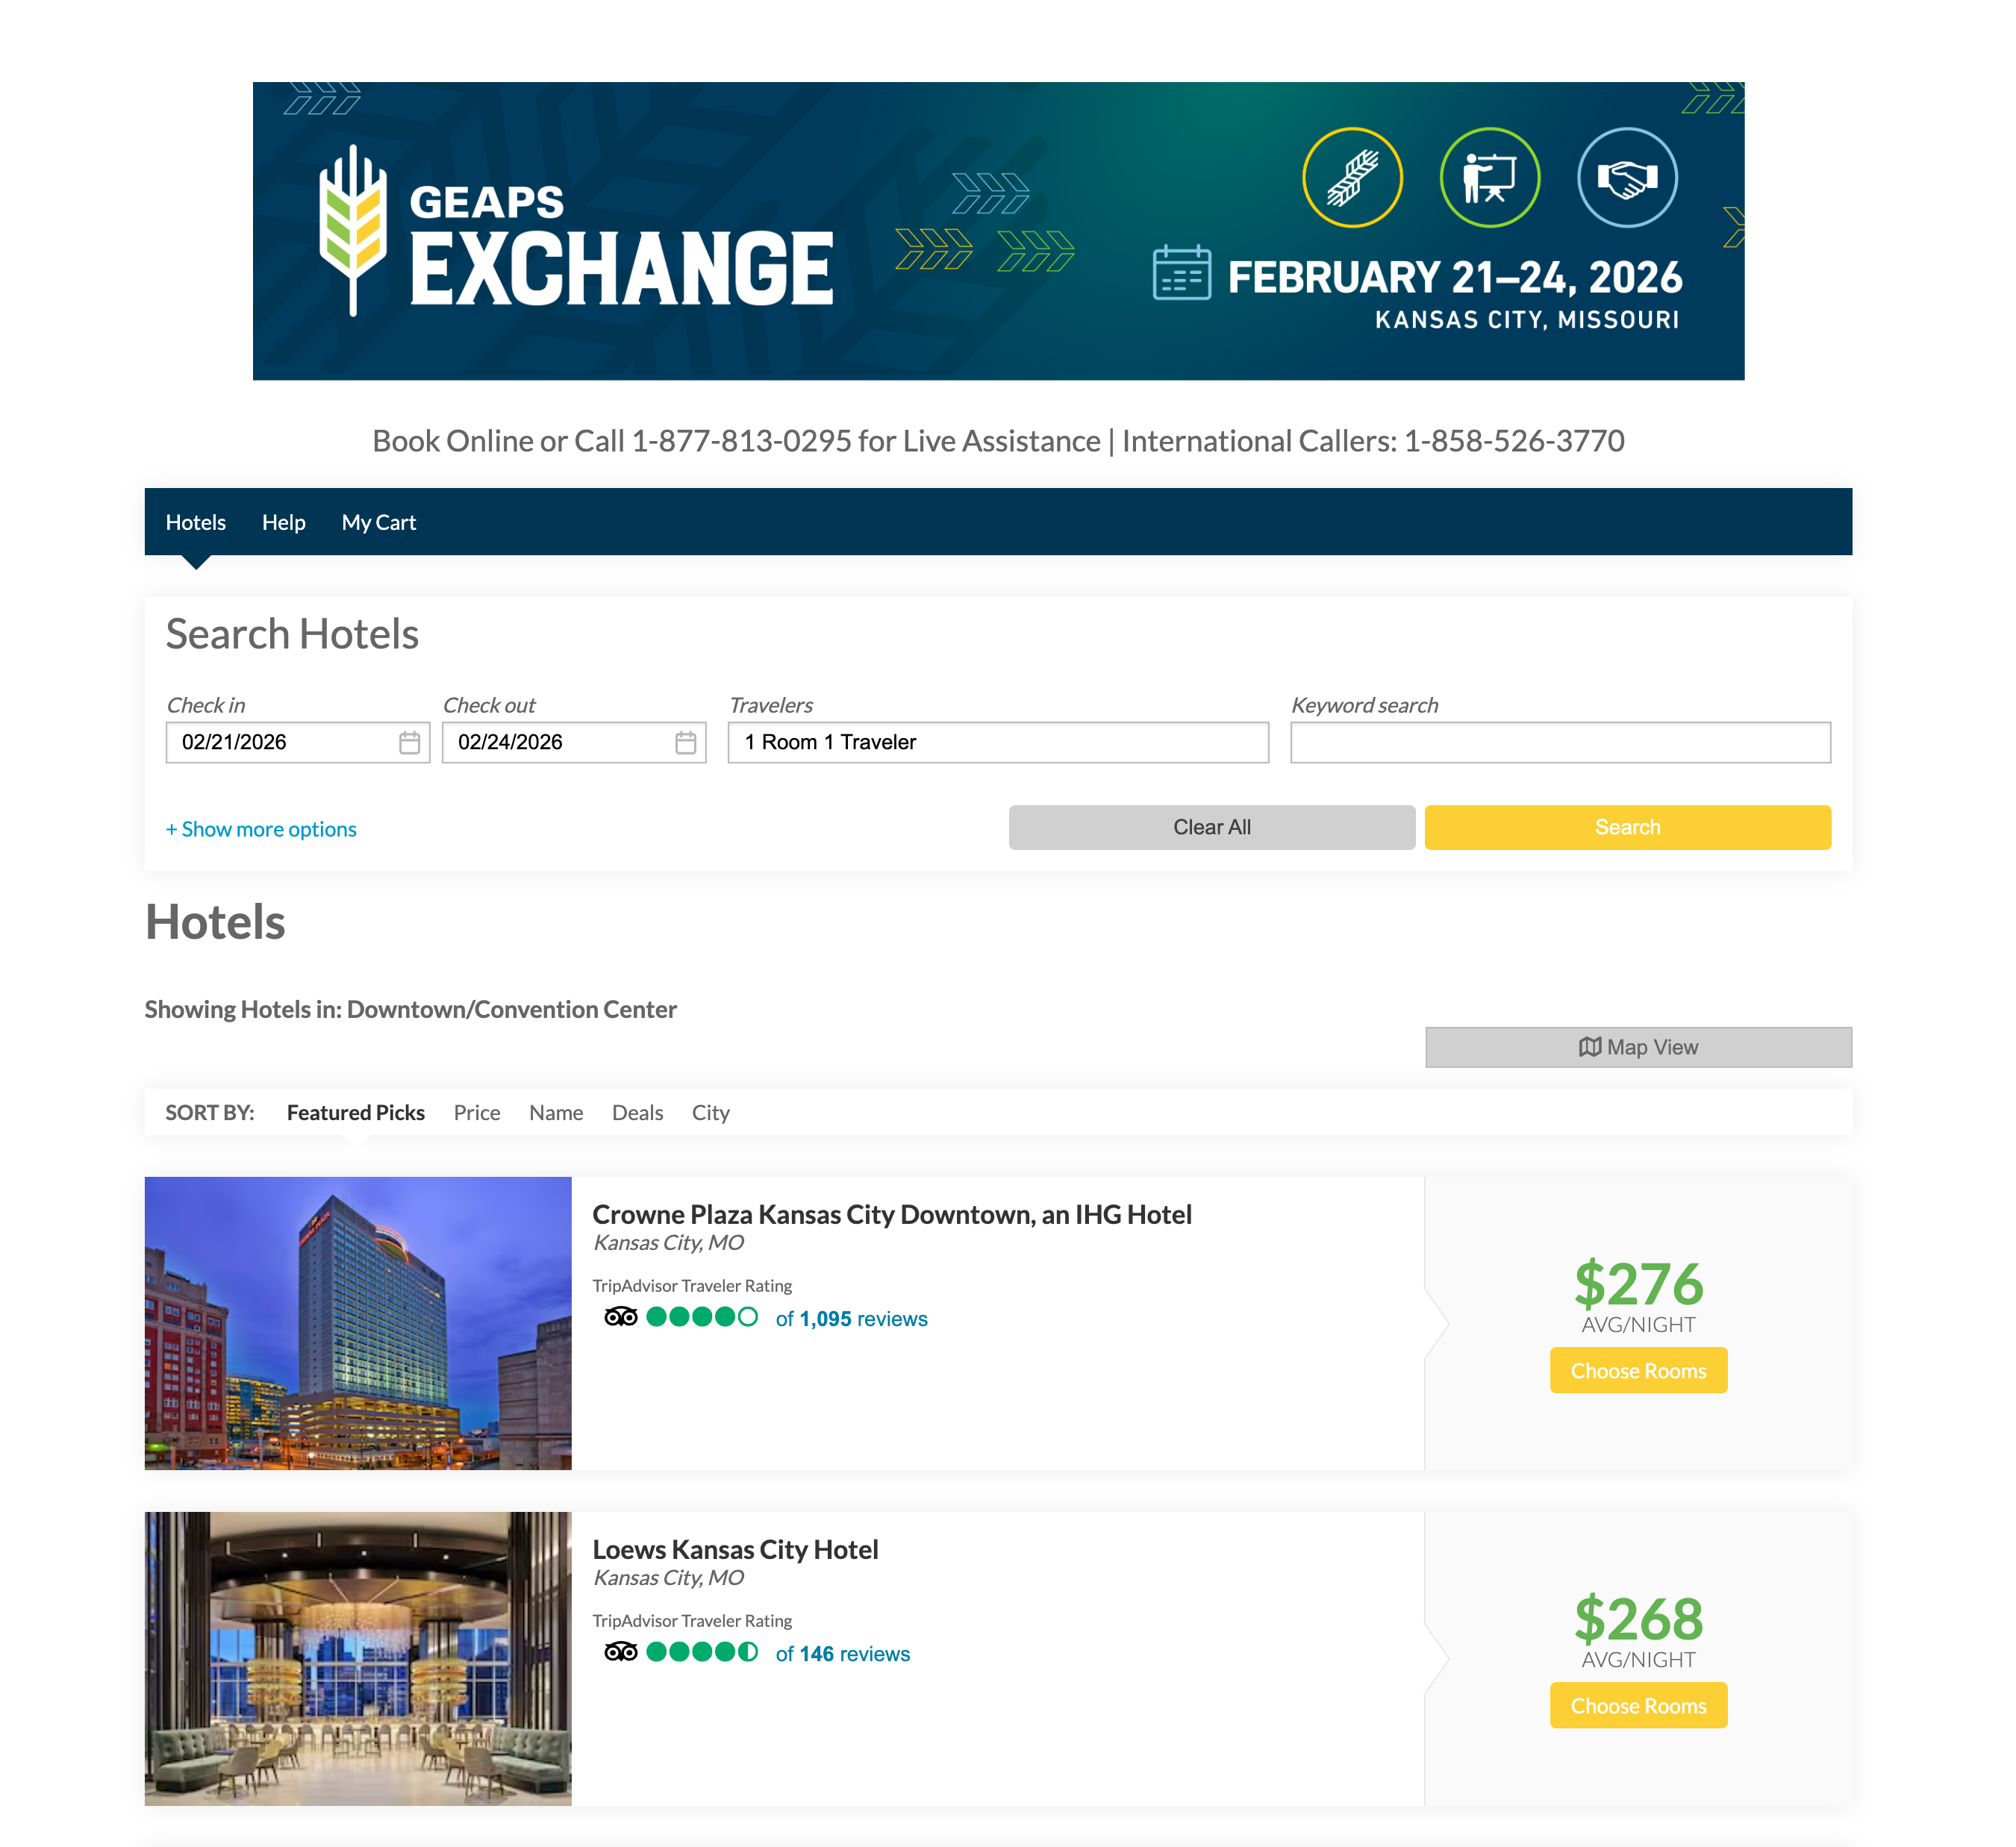The width and height of the screenshot is (2016, 1847).
Task: Open the check-out calendar picker icon
Action: point(685,743)
